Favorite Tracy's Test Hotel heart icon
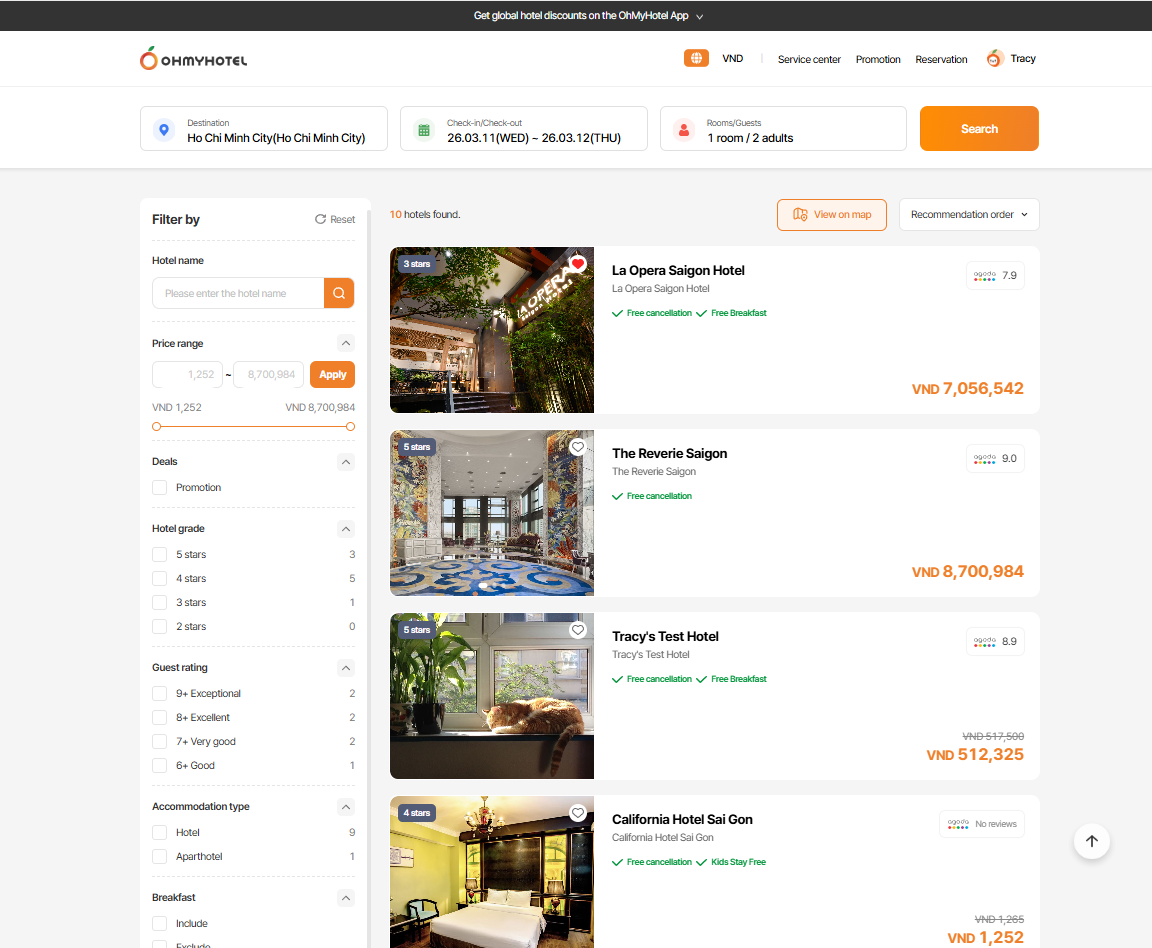Viewport: 1152px width, 948px height. [578, 630]
